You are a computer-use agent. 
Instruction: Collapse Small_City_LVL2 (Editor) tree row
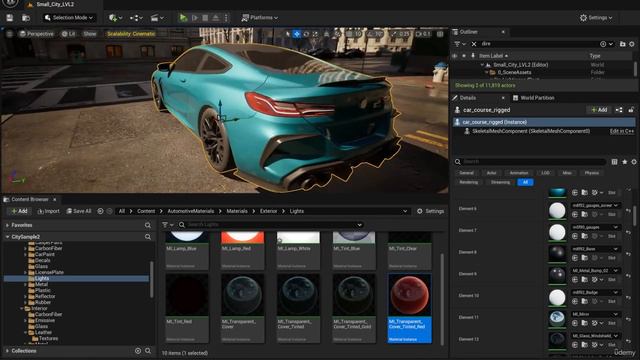(482, 64)
